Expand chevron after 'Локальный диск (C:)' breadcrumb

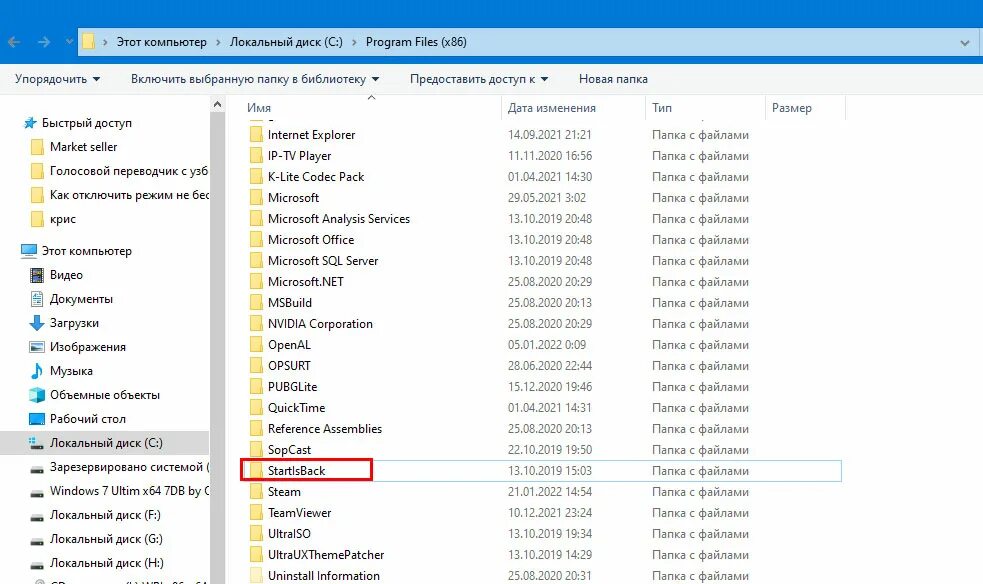(x=354, y=42)
